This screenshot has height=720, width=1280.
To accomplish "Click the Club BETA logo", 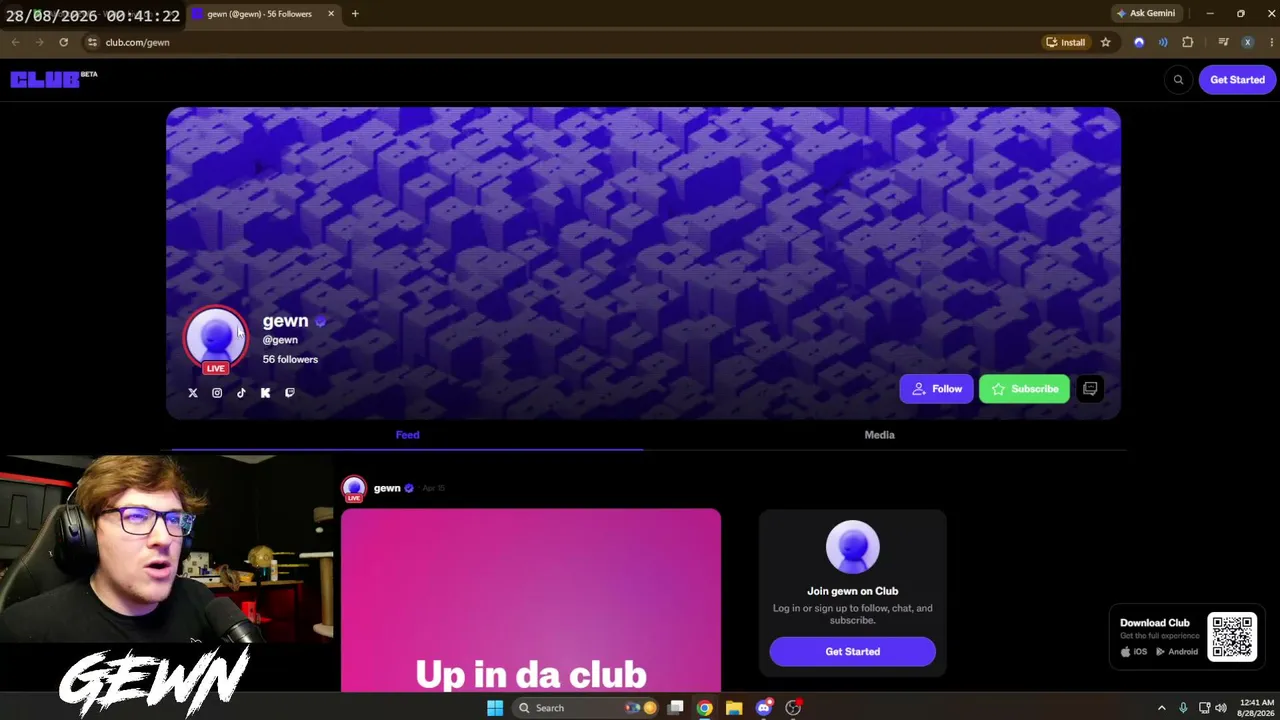I will (x=54, y=79).
